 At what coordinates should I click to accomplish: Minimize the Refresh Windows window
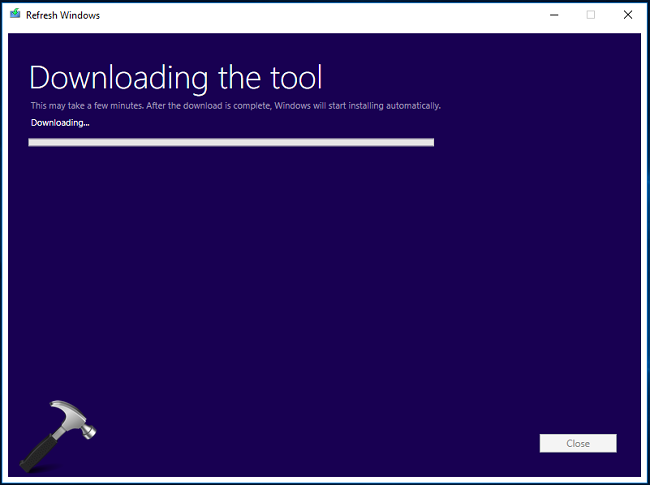click(554, 15)
